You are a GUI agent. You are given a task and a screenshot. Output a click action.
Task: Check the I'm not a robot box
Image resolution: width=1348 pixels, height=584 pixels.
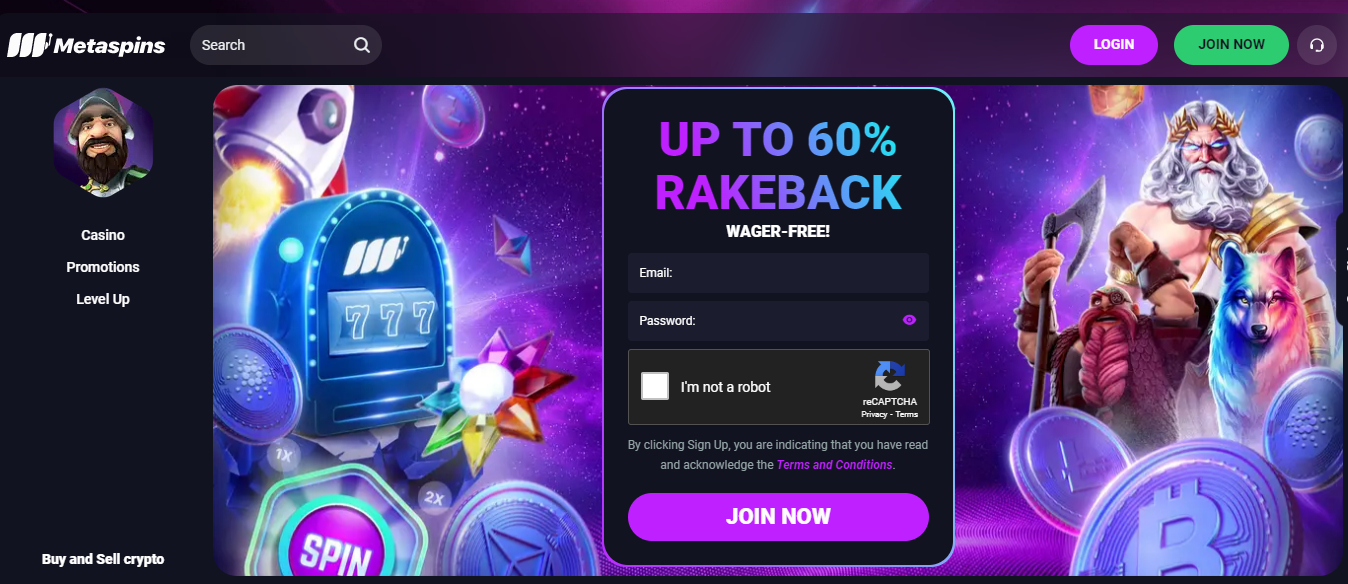pos(655,386)
